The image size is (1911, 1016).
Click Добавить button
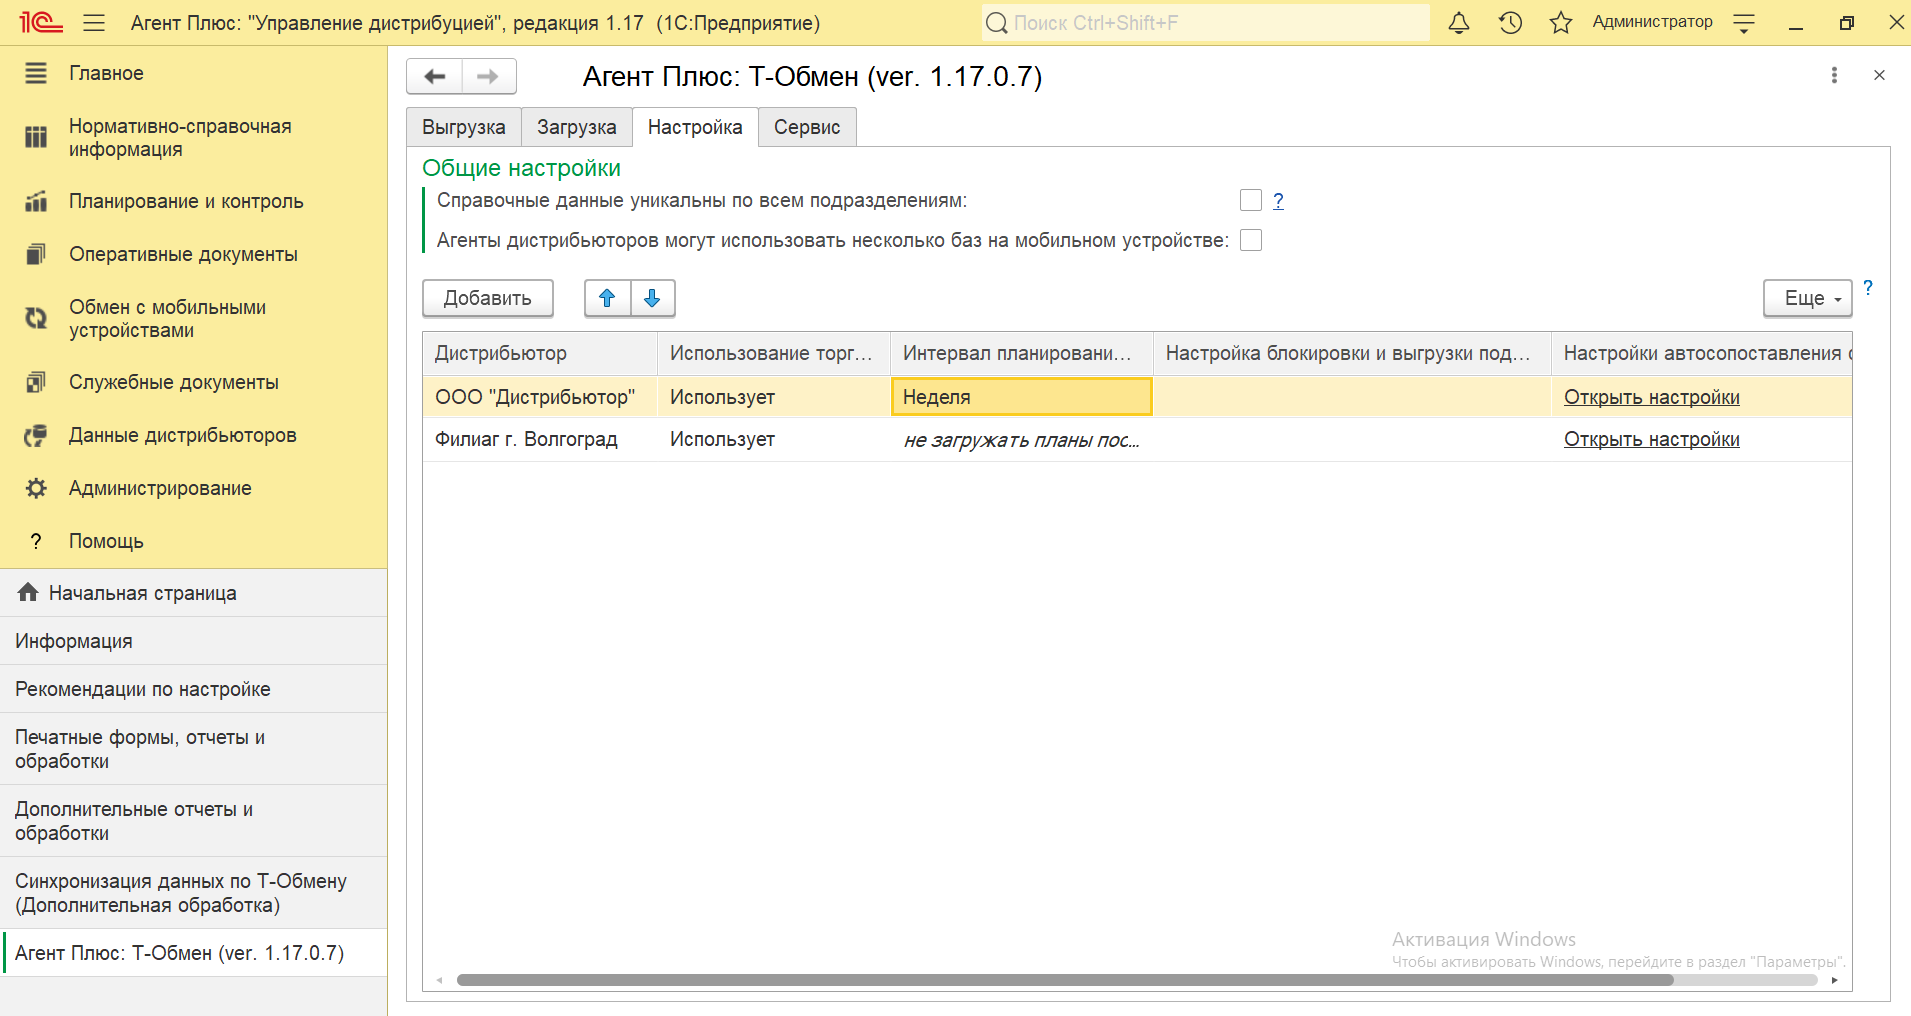pyautogui.click(x=488, y=298)
